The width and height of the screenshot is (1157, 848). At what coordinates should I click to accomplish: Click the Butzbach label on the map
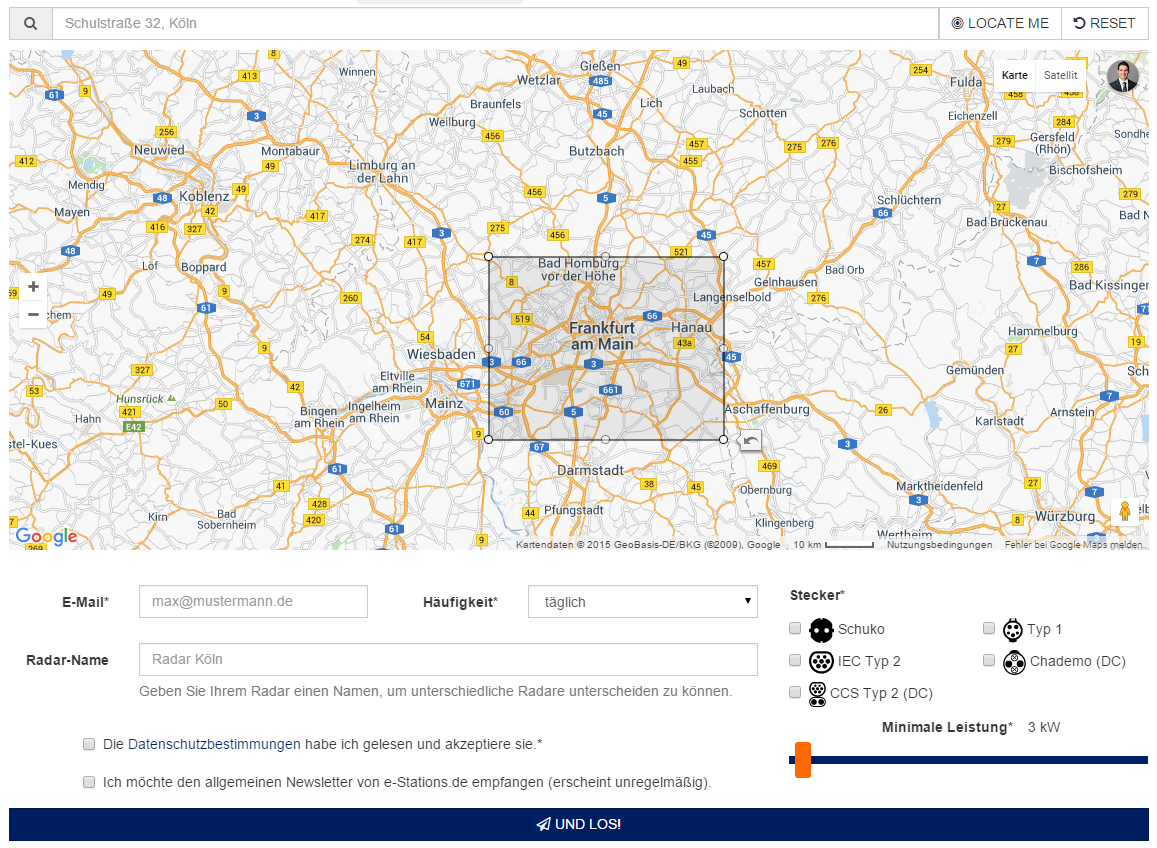pos(596,151)
